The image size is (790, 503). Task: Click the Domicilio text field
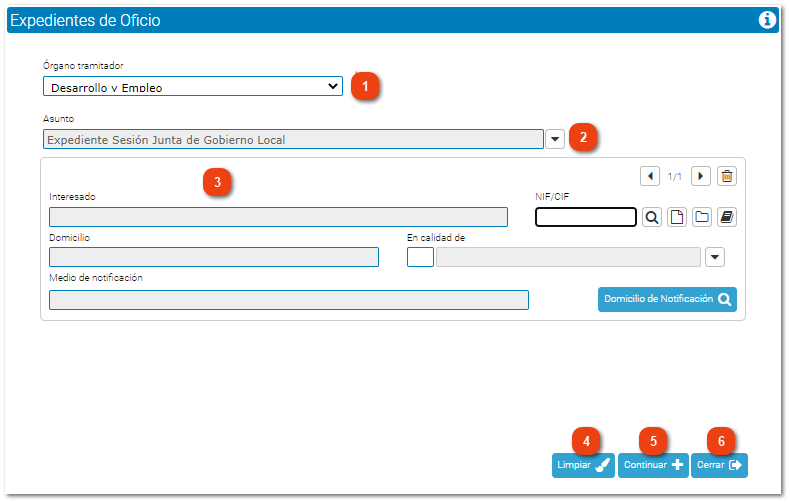point(214,257)
